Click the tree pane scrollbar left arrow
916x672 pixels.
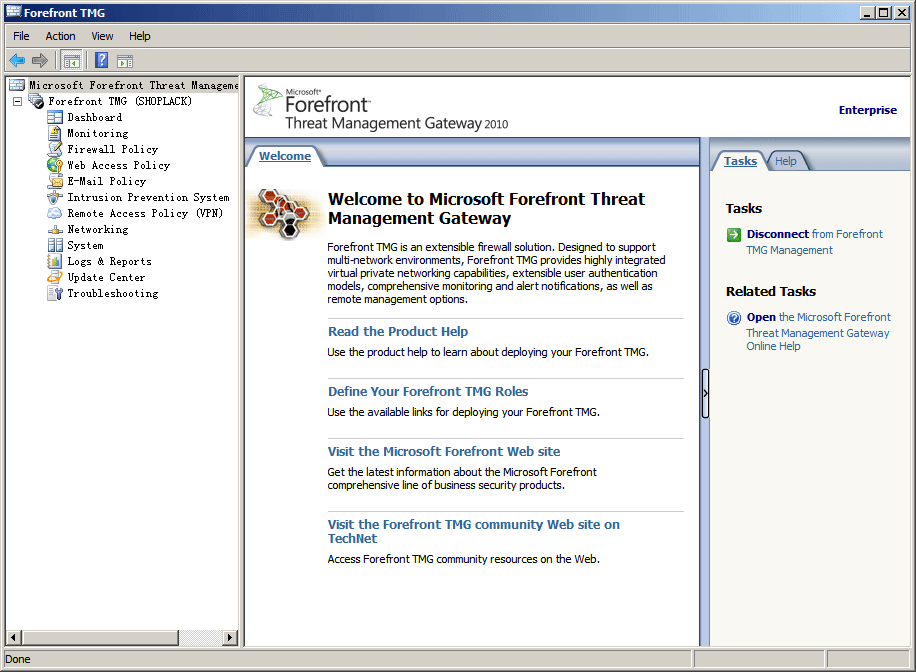13,638
